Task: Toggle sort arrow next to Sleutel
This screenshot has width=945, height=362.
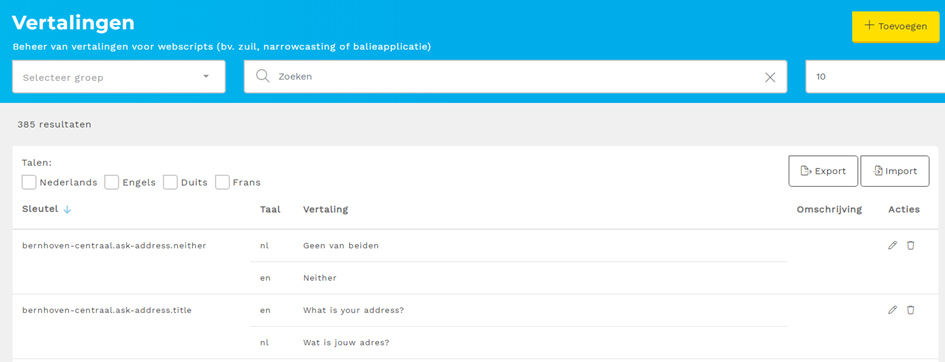Action: (68, 210)
